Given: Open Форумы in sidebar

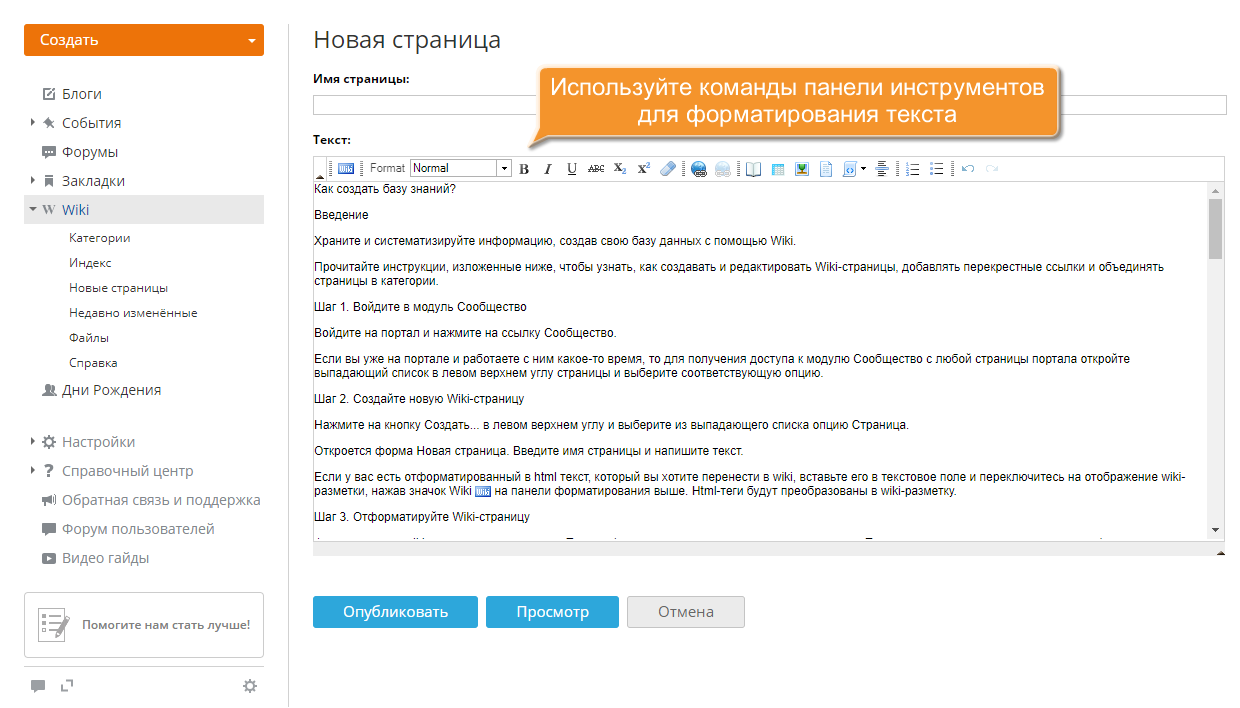Looking at the screenshot, I should click(x=90, y=152).
